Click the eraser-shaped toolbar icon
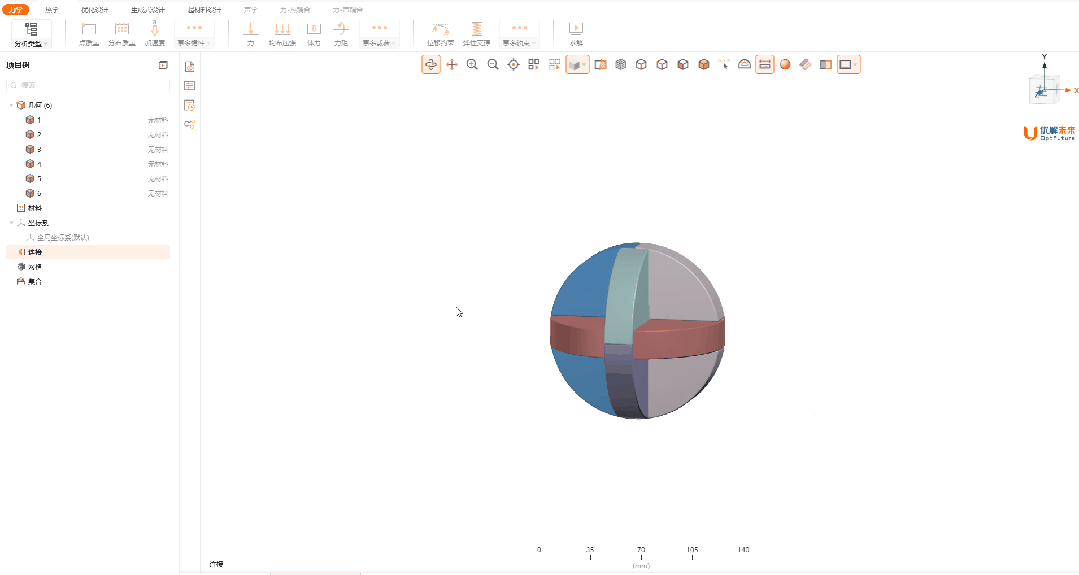Image resolution: width=1079 pixels, height=575 pixels. coord(805,65)
